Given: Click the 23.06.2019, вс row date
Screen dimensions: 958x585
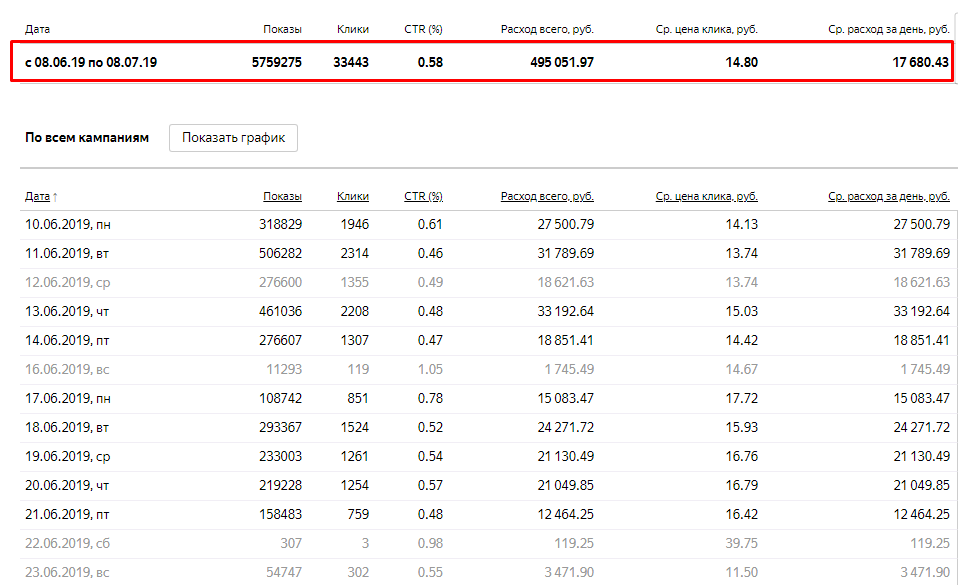Looking at the screenshot, I should click(x=67, y=573).
